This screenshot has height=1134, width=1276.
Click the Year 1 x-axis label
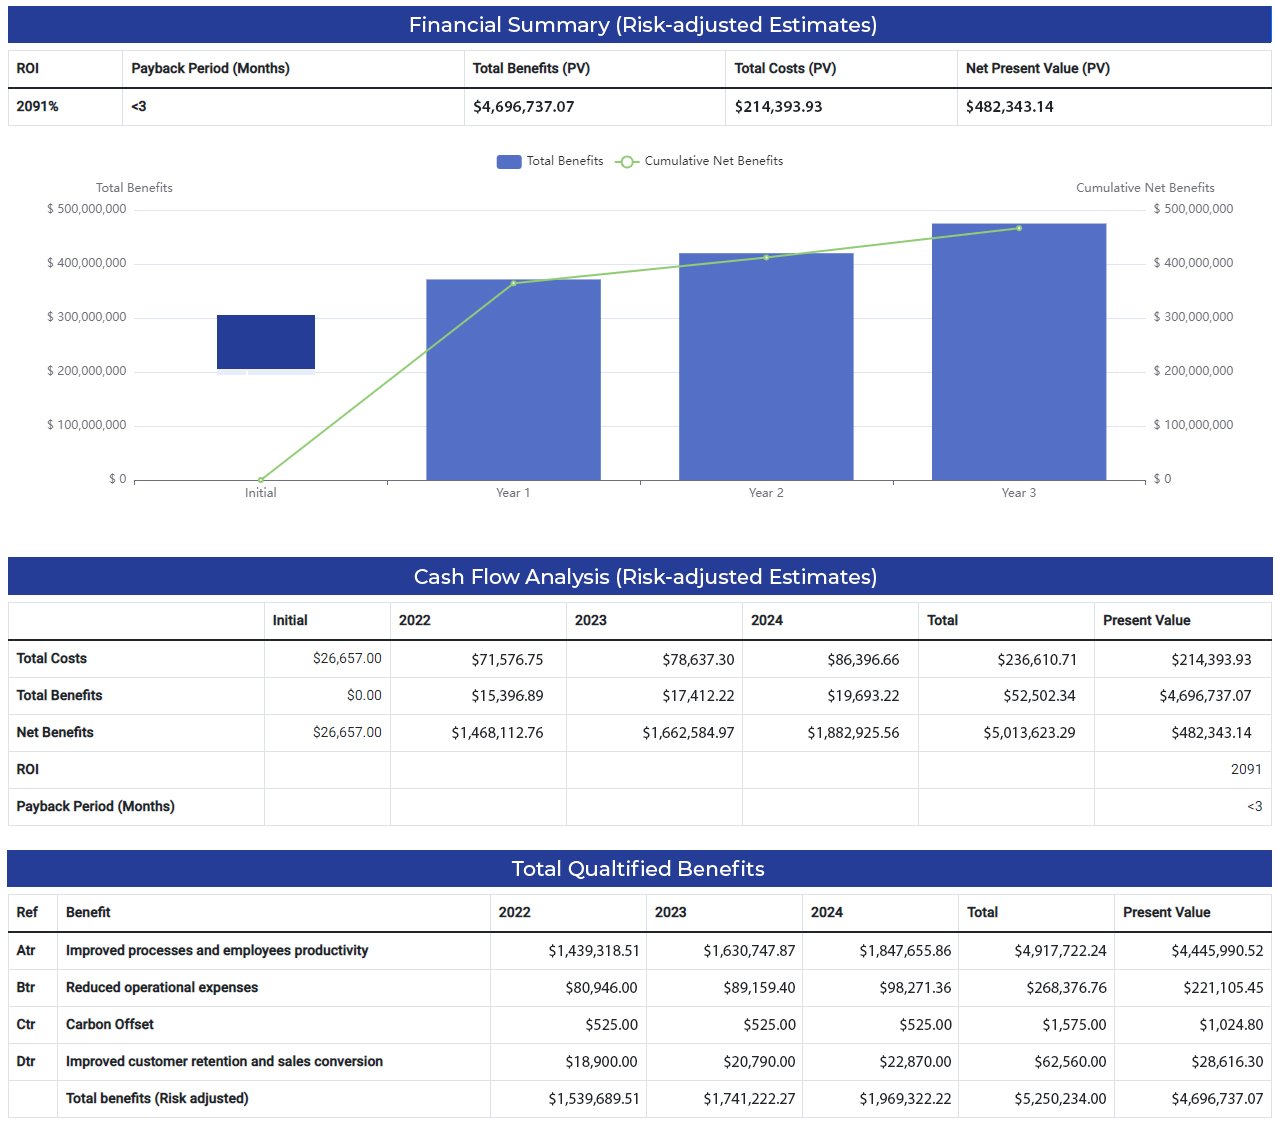tap(514, 493)
